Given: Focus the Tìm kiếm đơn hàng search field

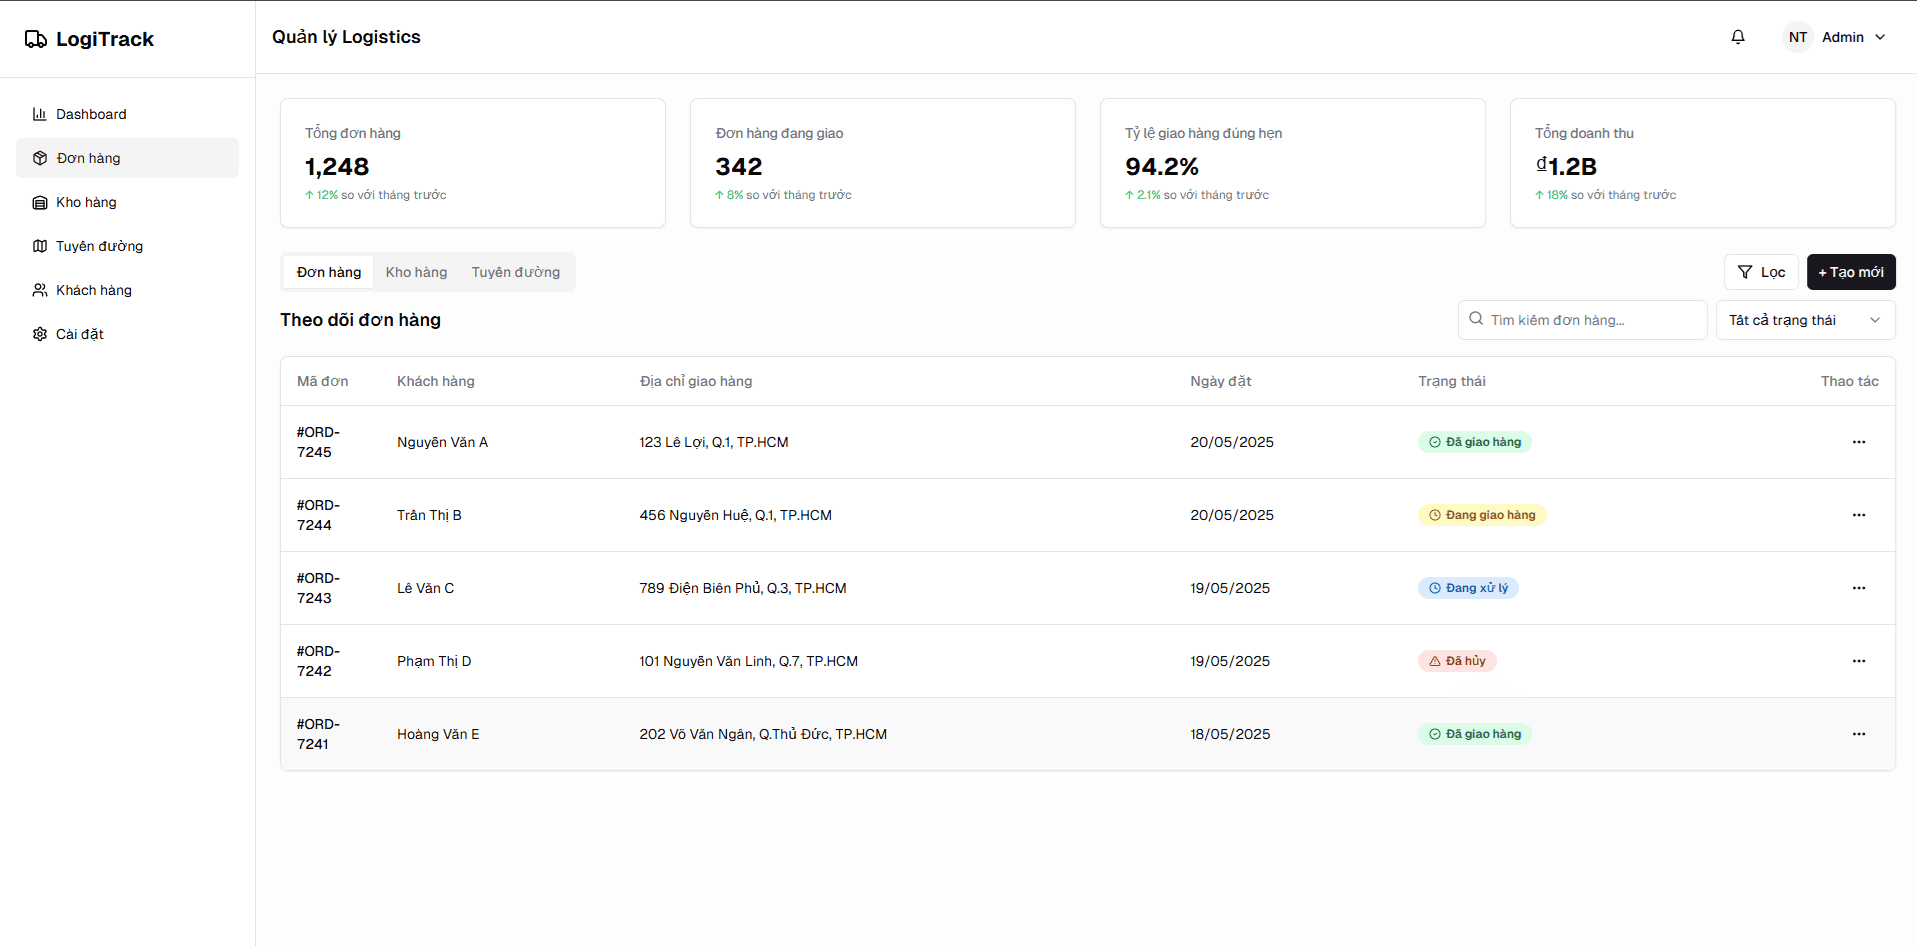Looking at the screenshot, I should pos(1582,320).
